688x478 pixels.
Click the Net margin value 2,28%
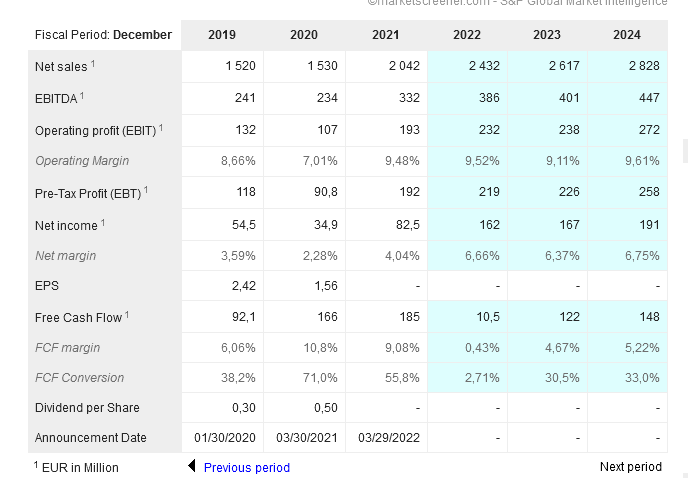pyautogui.click(x=320, y=255)
